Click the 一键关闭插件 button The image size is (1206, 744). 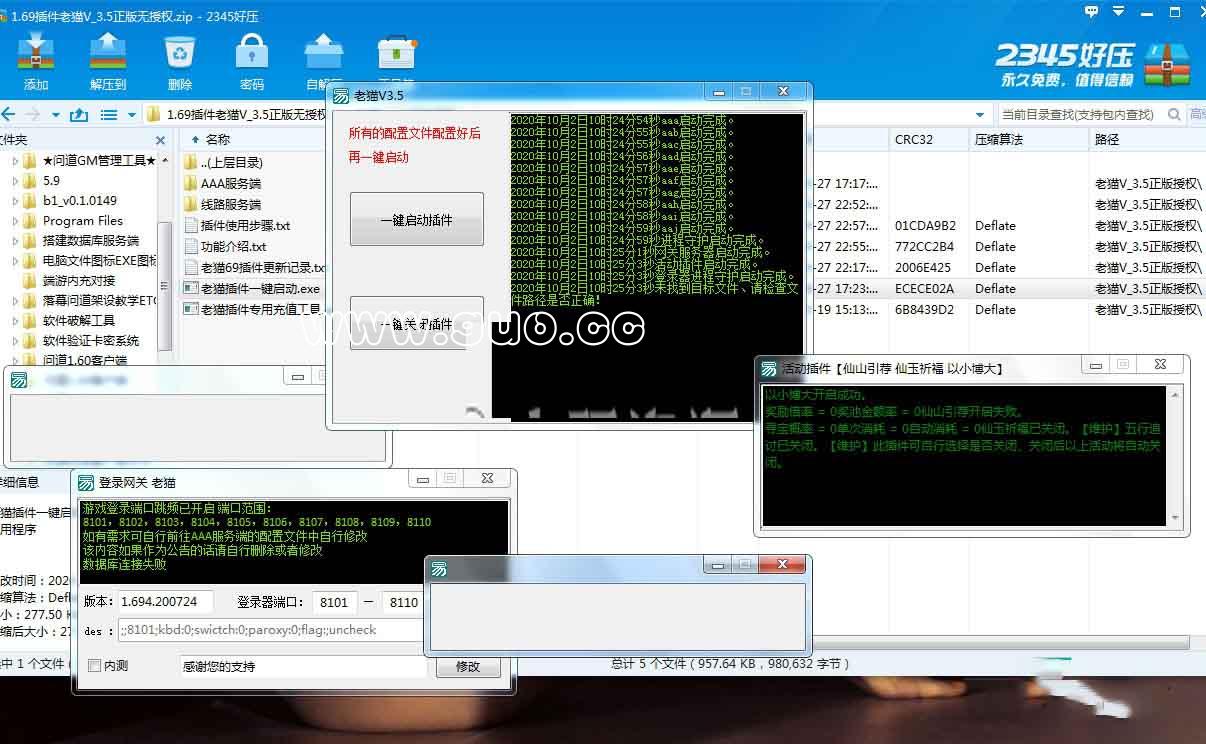(416, 323)
